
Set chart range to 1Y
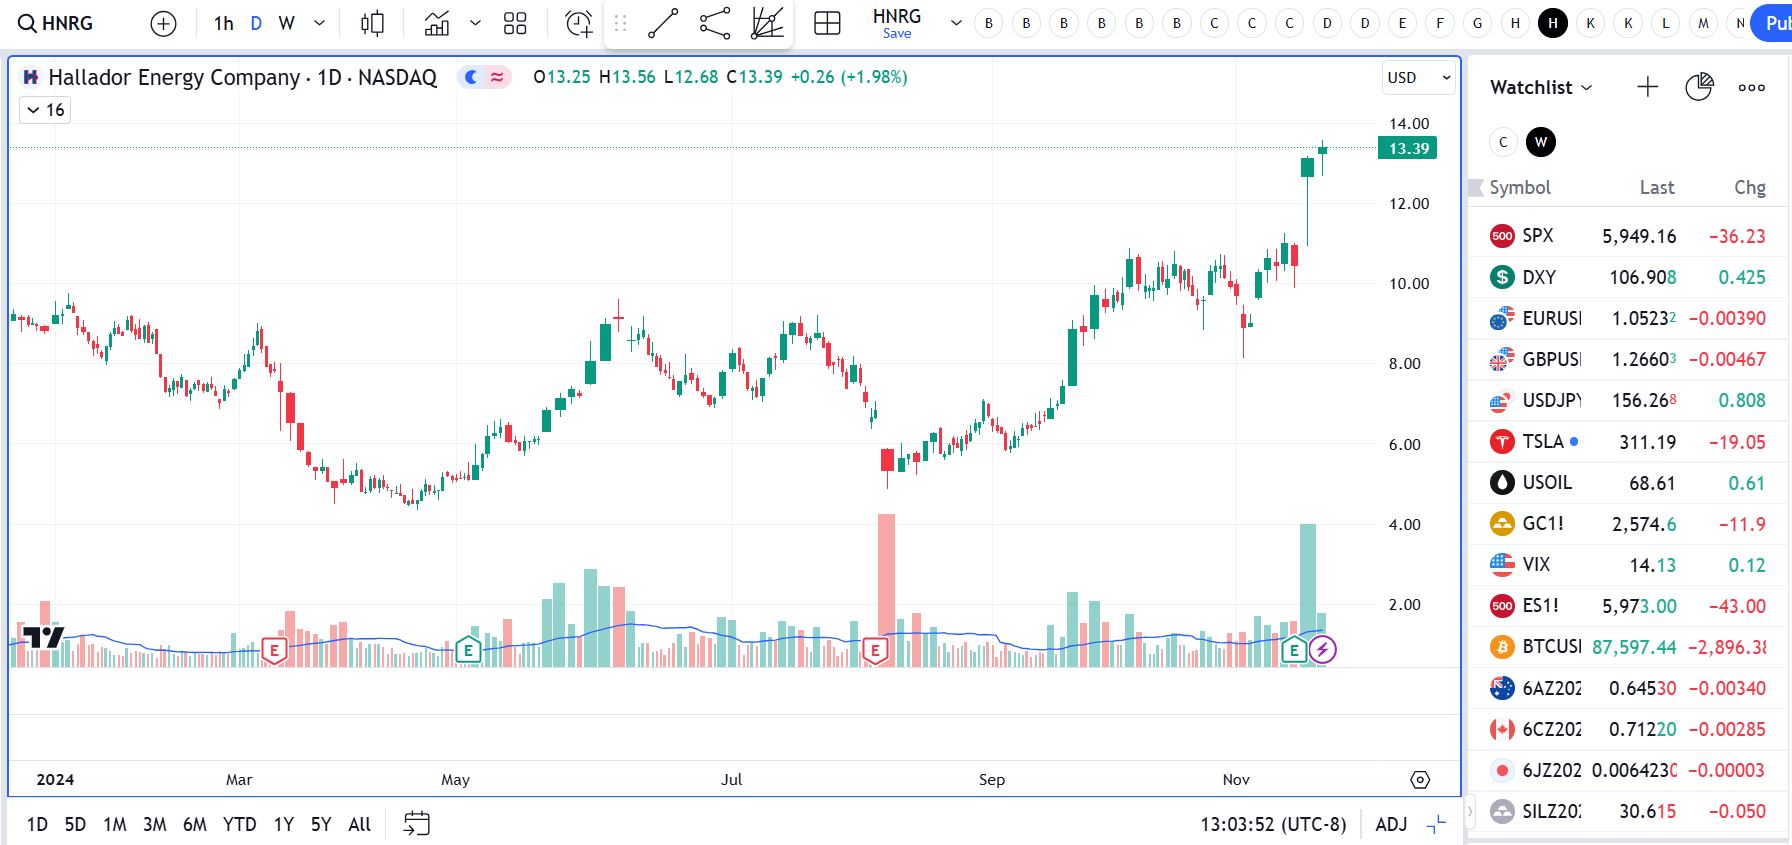pyautogui.click(x=284, y=824)
